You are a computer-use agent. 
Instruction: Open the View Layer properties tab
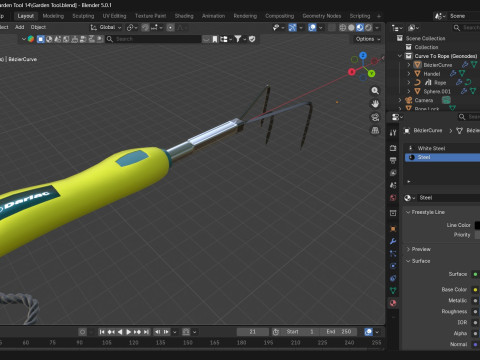pyautogui.click(x=393, y=173)
